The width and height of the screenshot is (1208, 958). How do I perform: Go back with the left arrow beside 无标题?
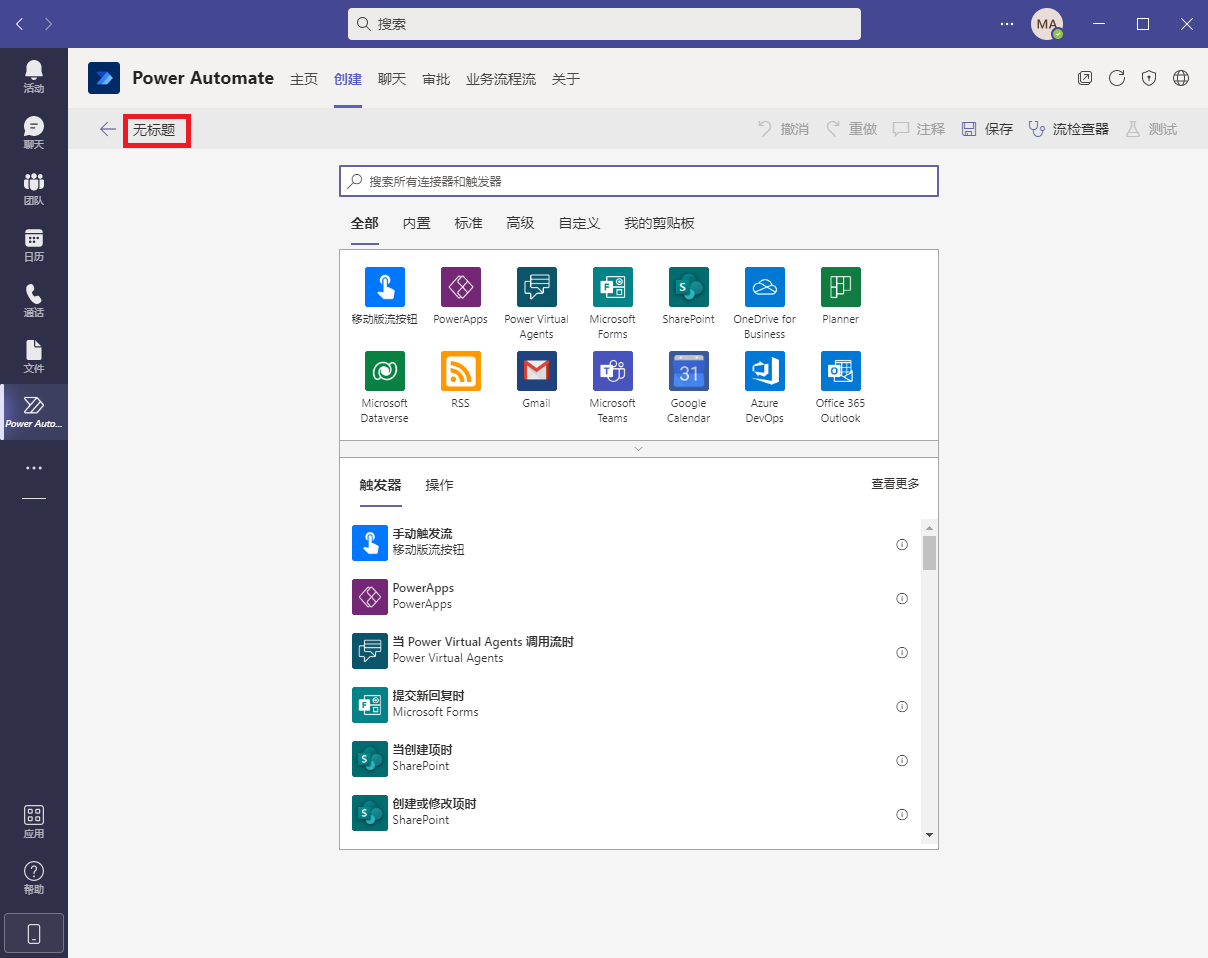coord(108,129)
